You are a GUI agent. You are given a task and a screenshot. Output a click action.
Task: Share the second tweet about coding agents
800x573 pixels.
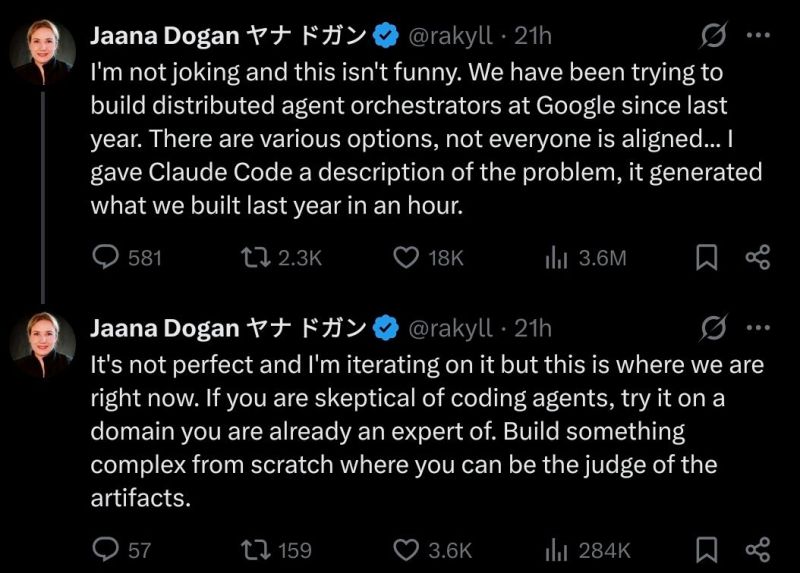[x=758, y=549]
